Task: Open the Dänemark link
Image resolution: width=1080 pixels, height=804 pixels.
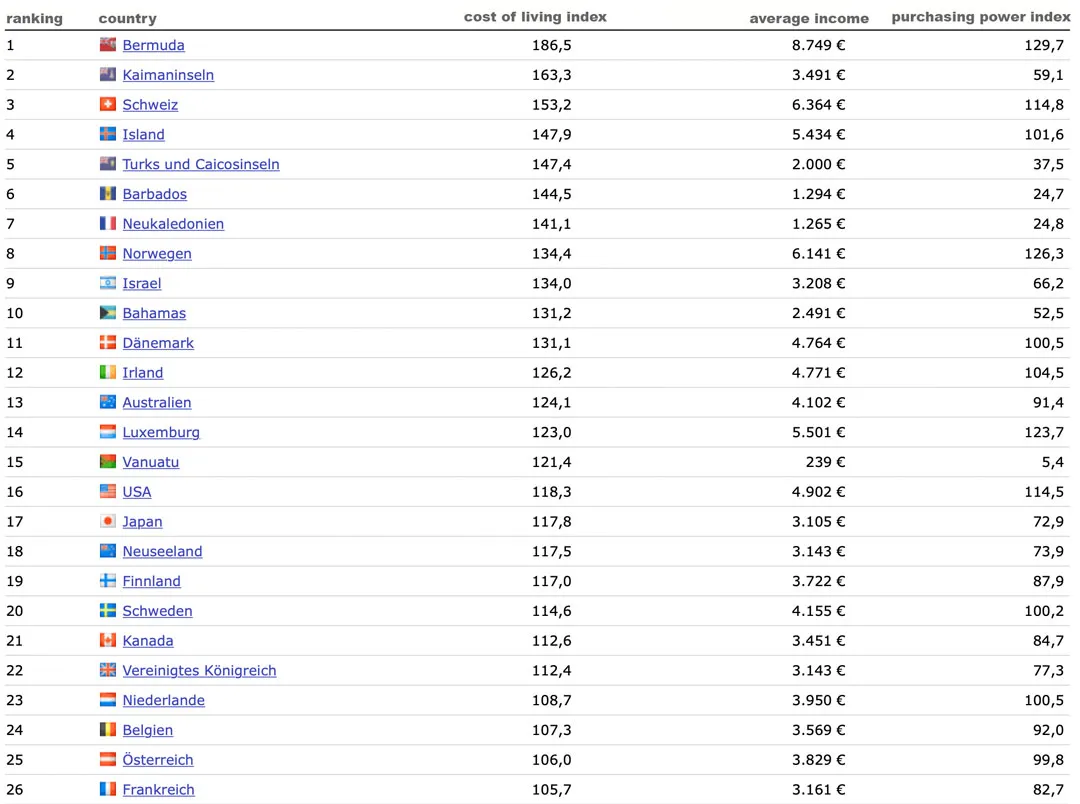Action: 158,343
